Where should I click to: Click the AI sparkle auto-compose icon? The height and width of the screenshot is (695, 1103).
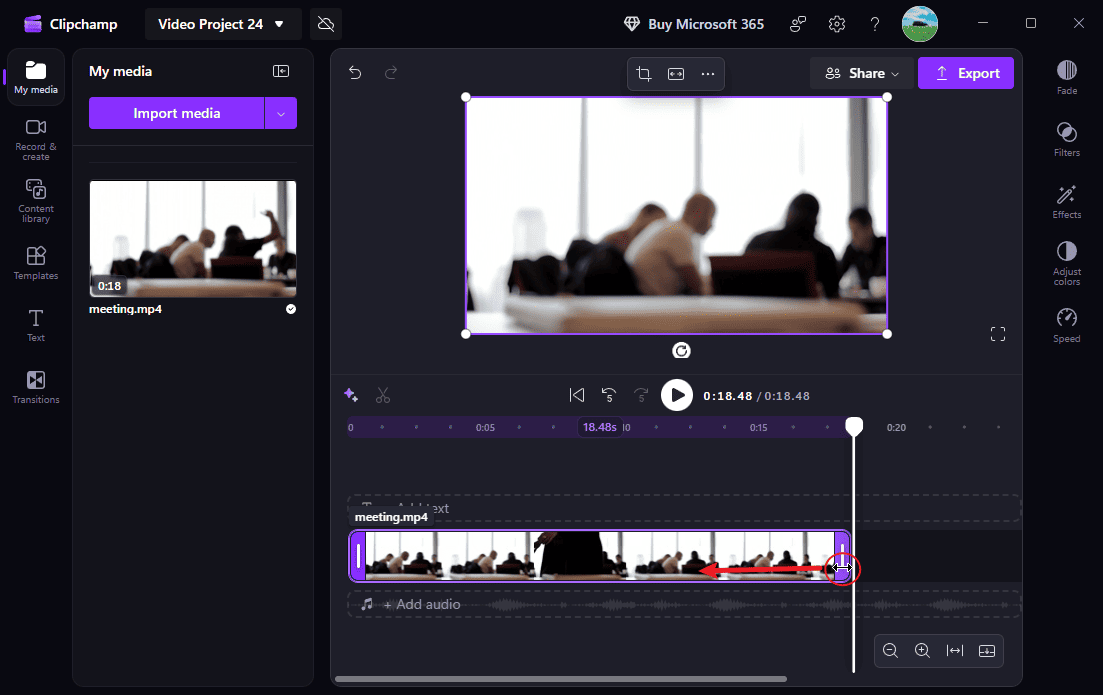coord(351,395)
